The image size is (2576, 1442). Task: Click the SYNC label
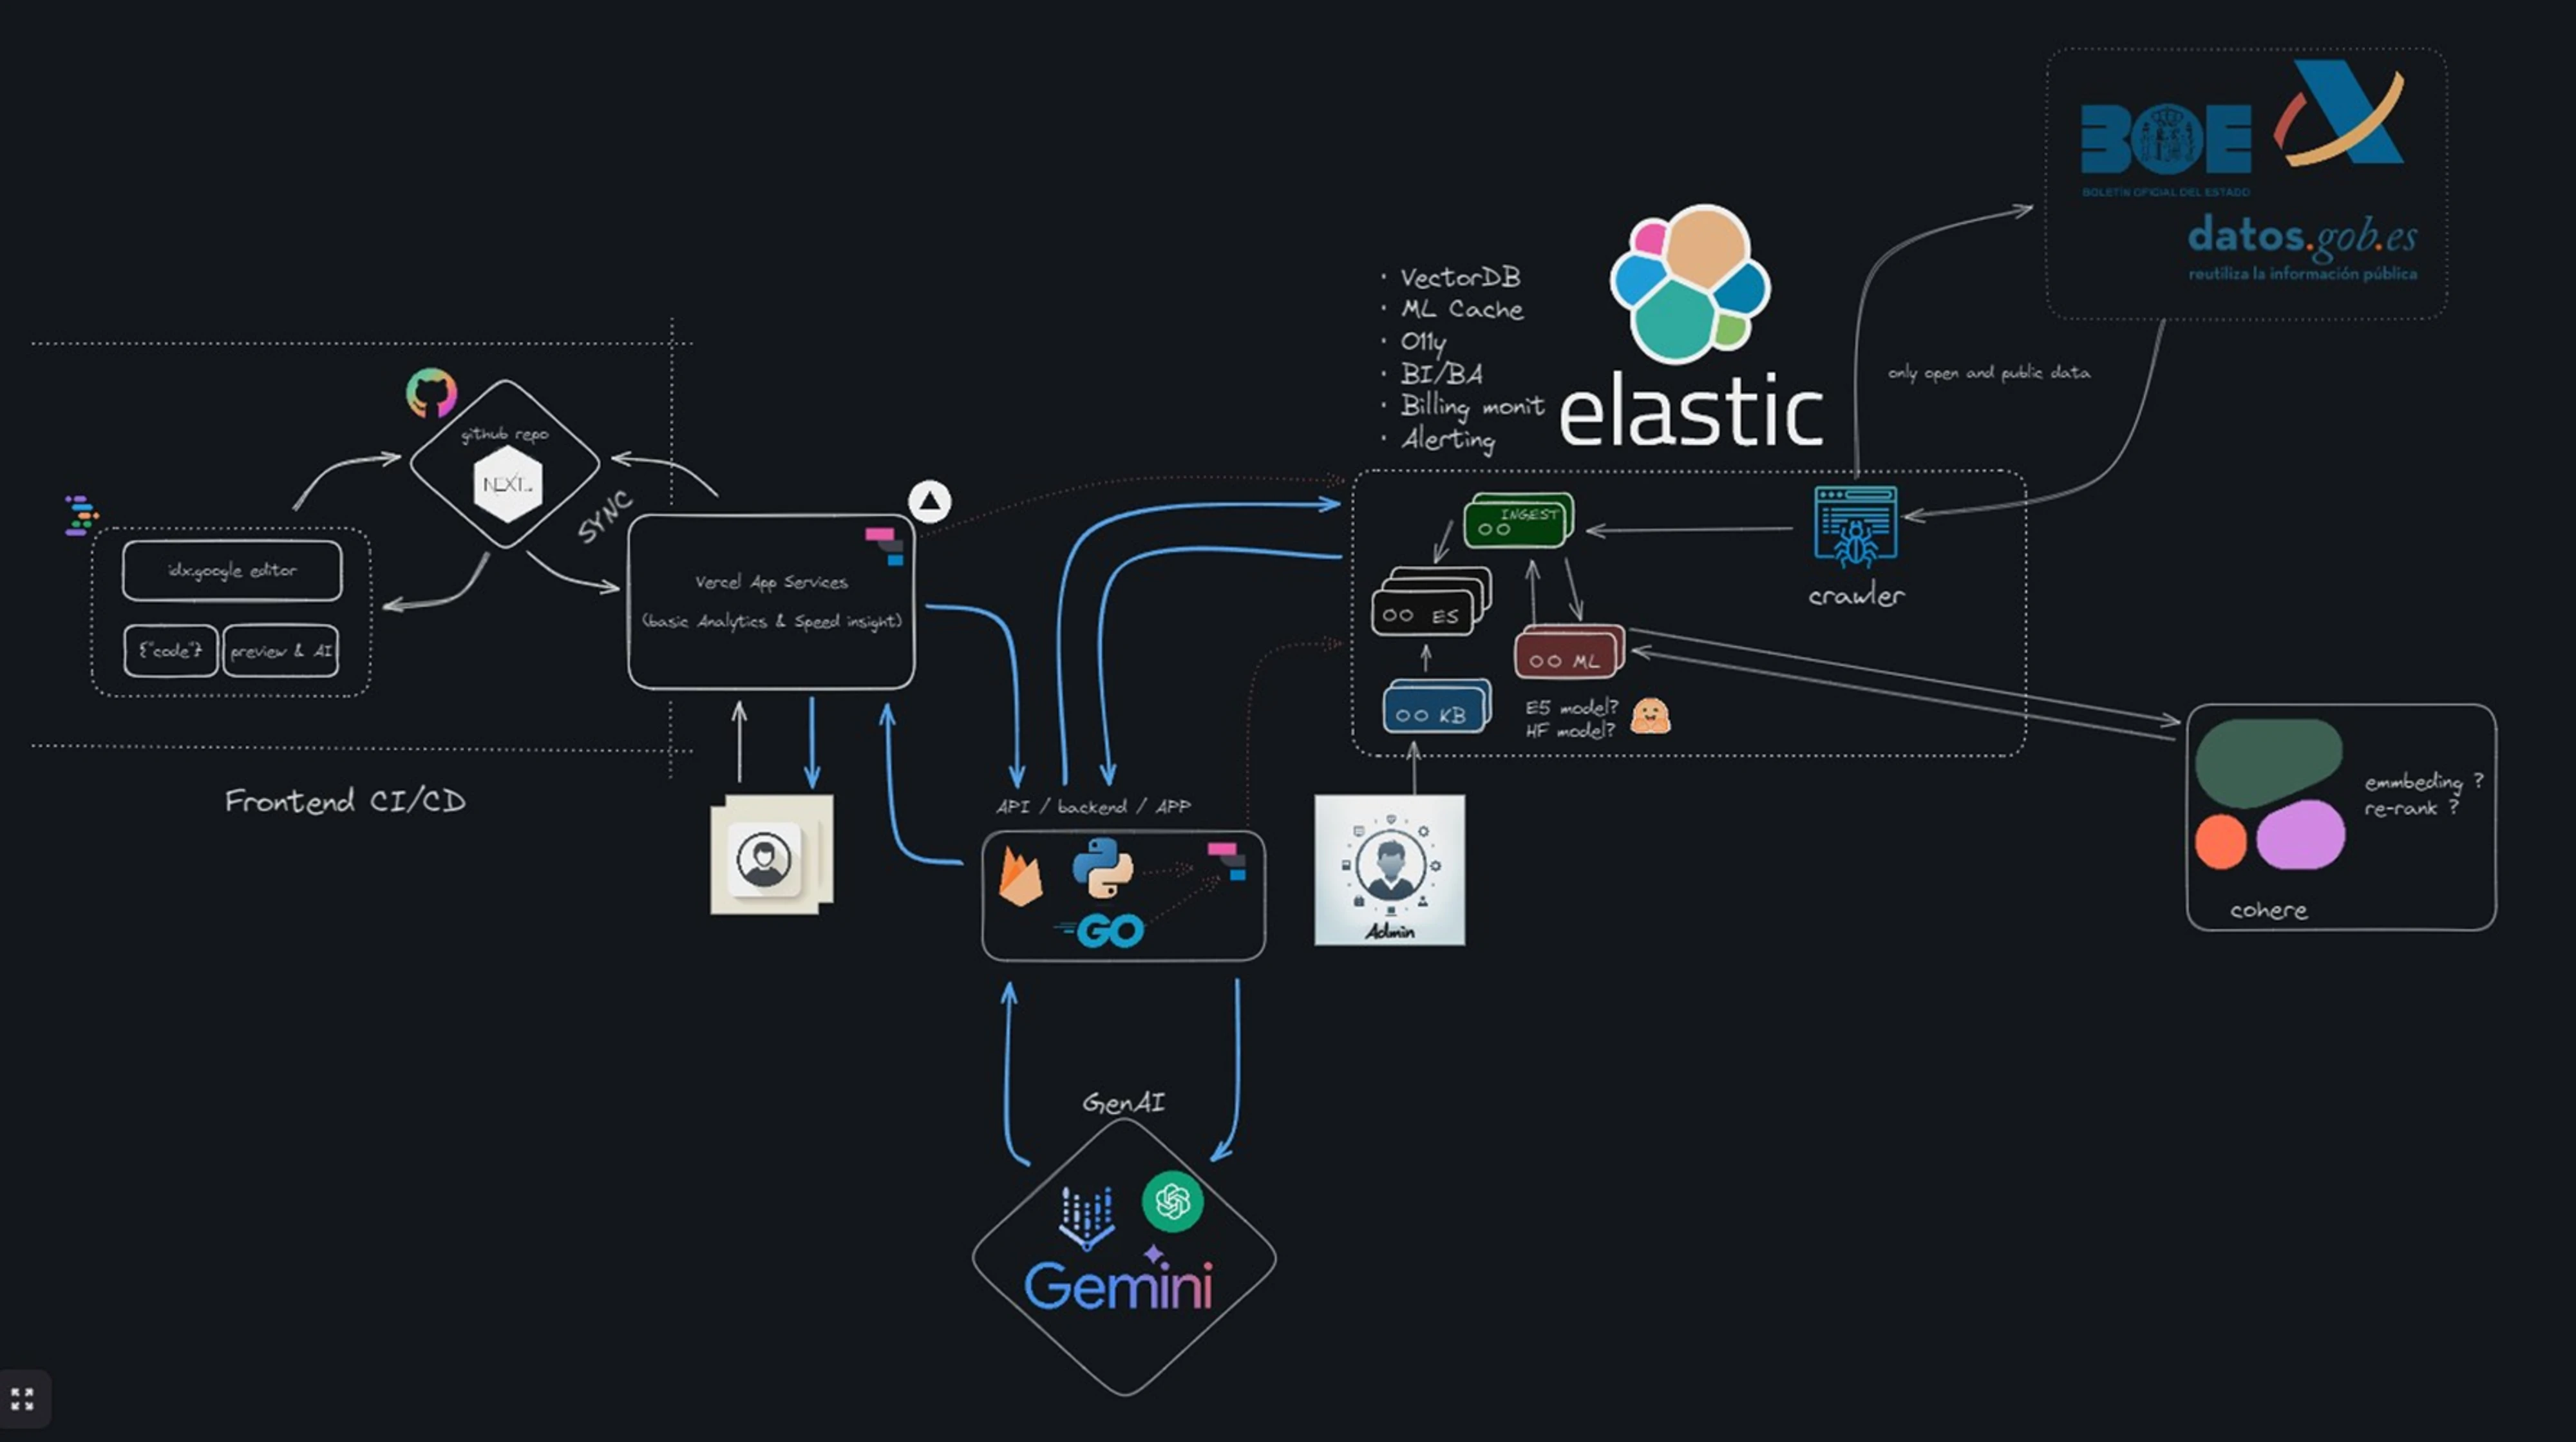tap(605, 517)
